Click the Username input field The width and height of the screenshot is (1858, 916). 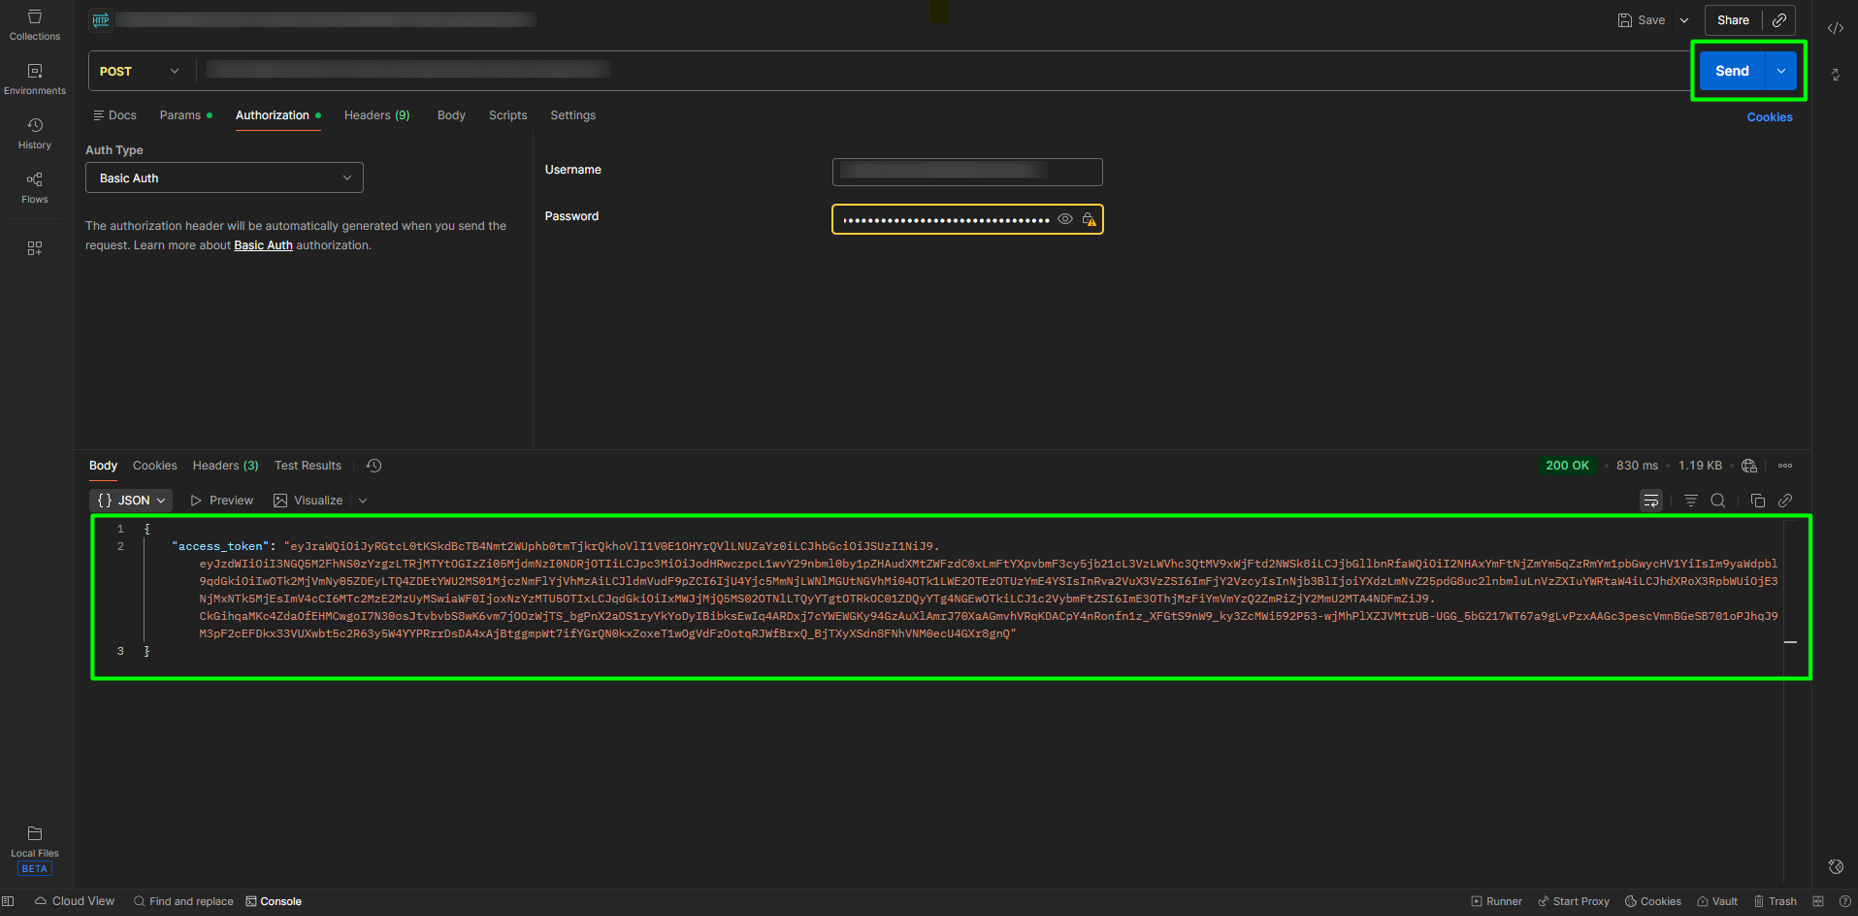(966, 172)
